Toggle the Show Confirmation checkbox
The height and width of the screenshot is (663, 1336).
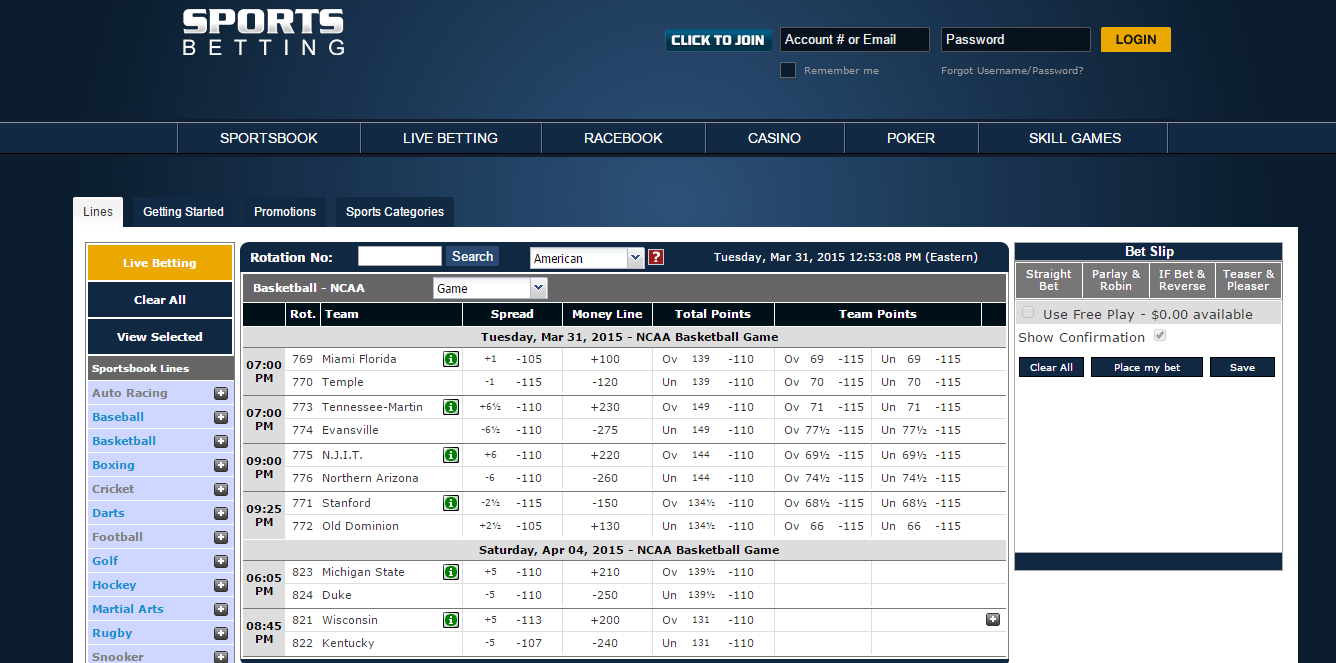[1160, 336]
